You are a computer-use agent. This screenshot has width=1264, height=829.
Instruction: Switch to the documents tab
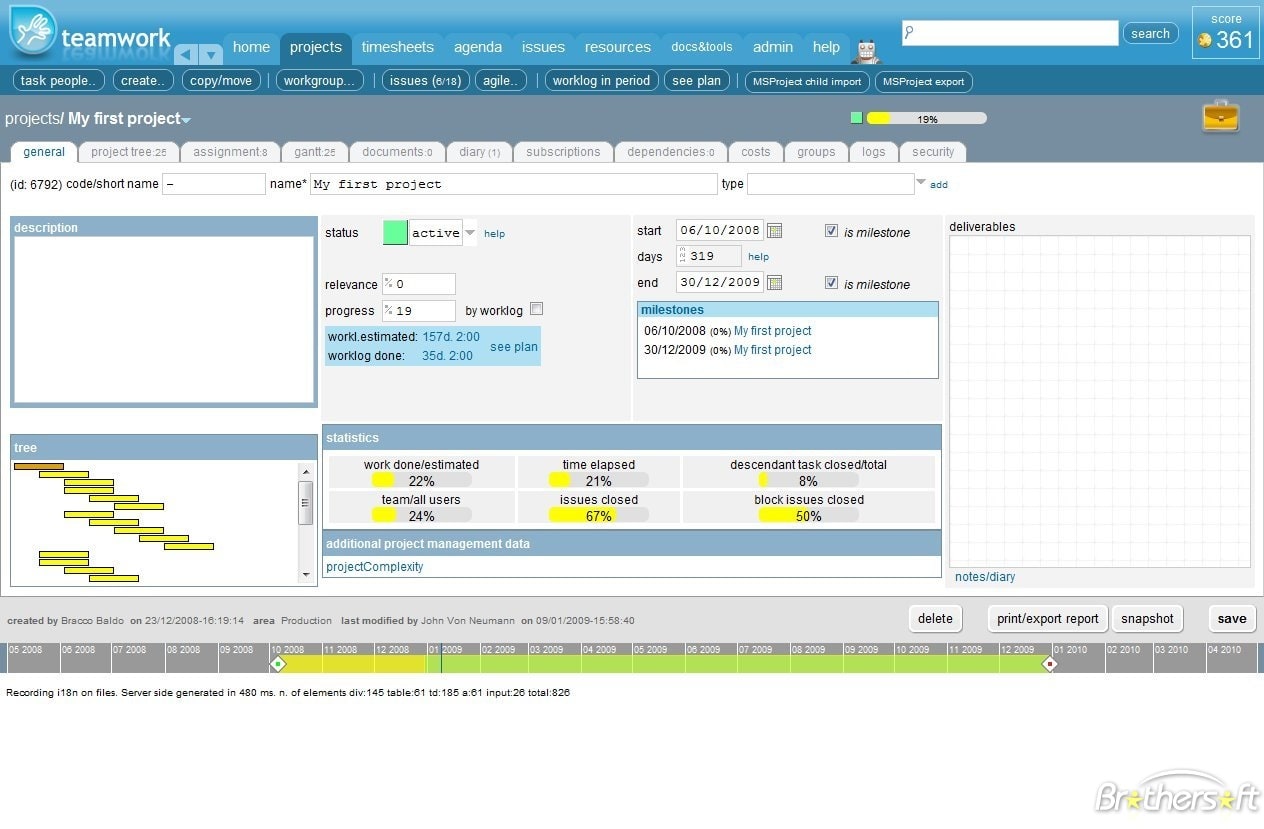pyautogui.click(x=397, y=152)
